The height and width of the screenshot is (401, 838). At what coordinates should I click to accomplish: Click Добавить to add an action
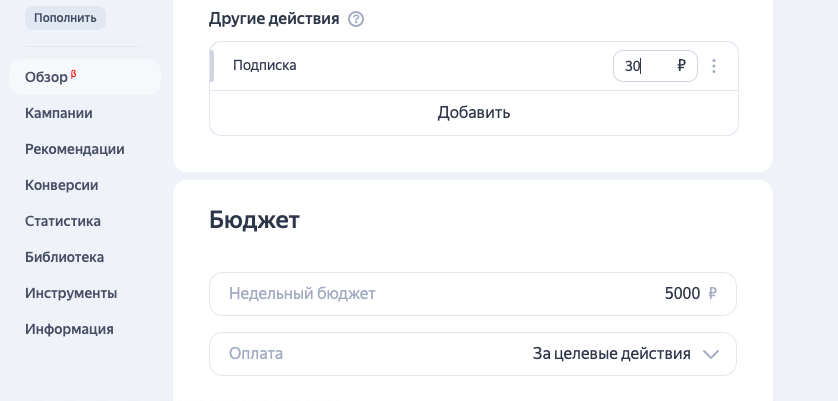point(474,112)
